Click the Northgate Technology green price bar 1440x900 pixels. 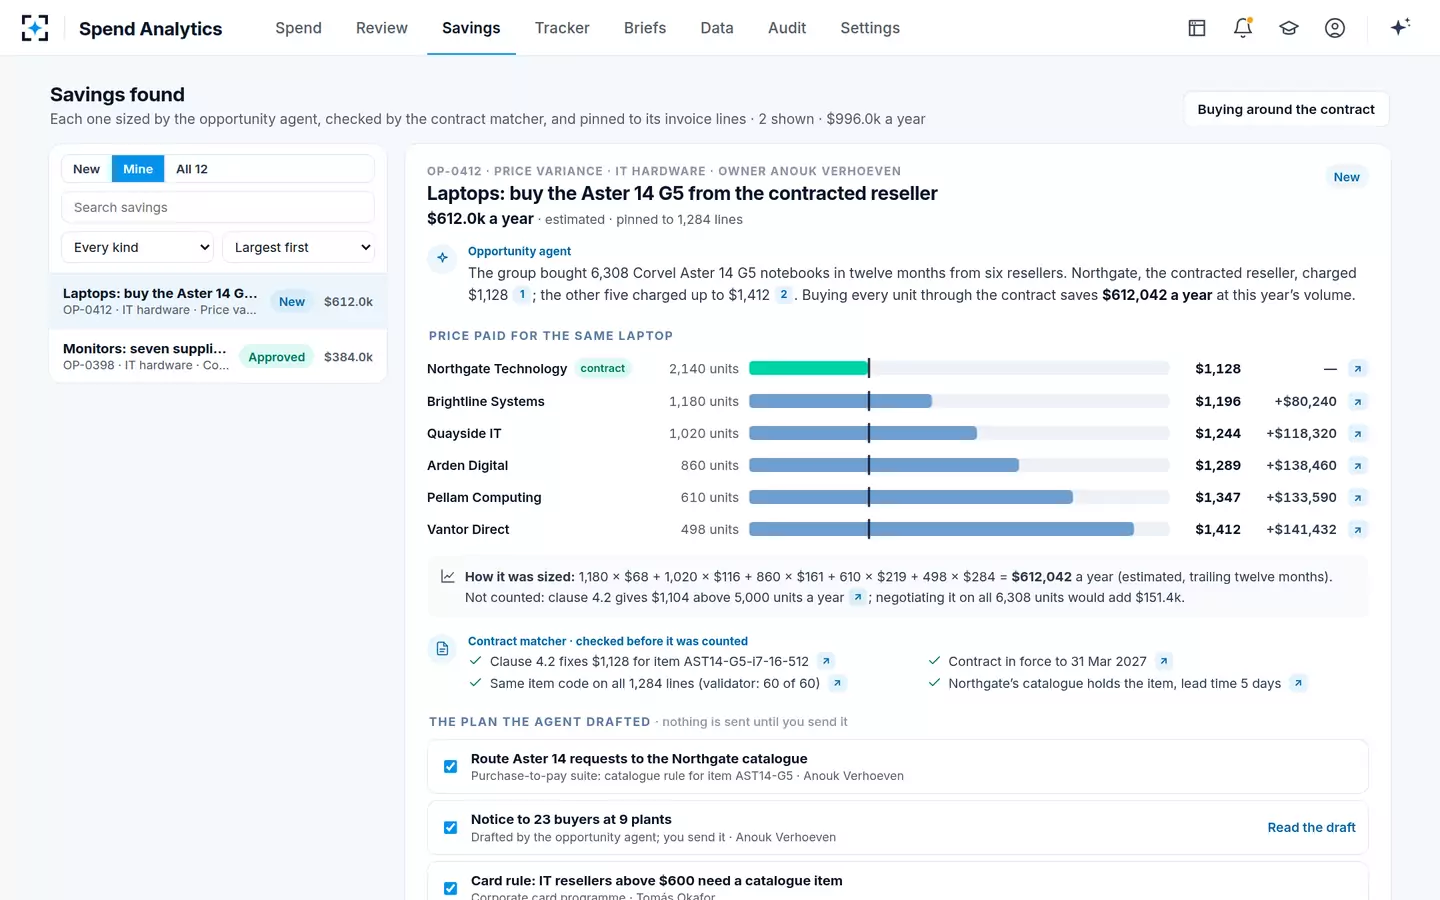click(x=809, y=369)
